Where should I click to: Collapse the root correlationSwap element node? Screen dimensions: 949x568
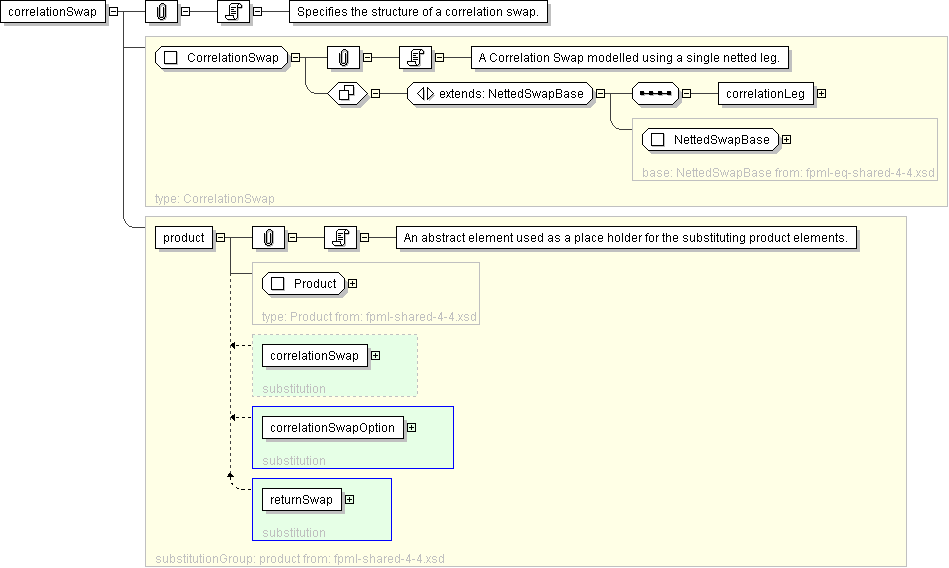click(x=113, y=12)
